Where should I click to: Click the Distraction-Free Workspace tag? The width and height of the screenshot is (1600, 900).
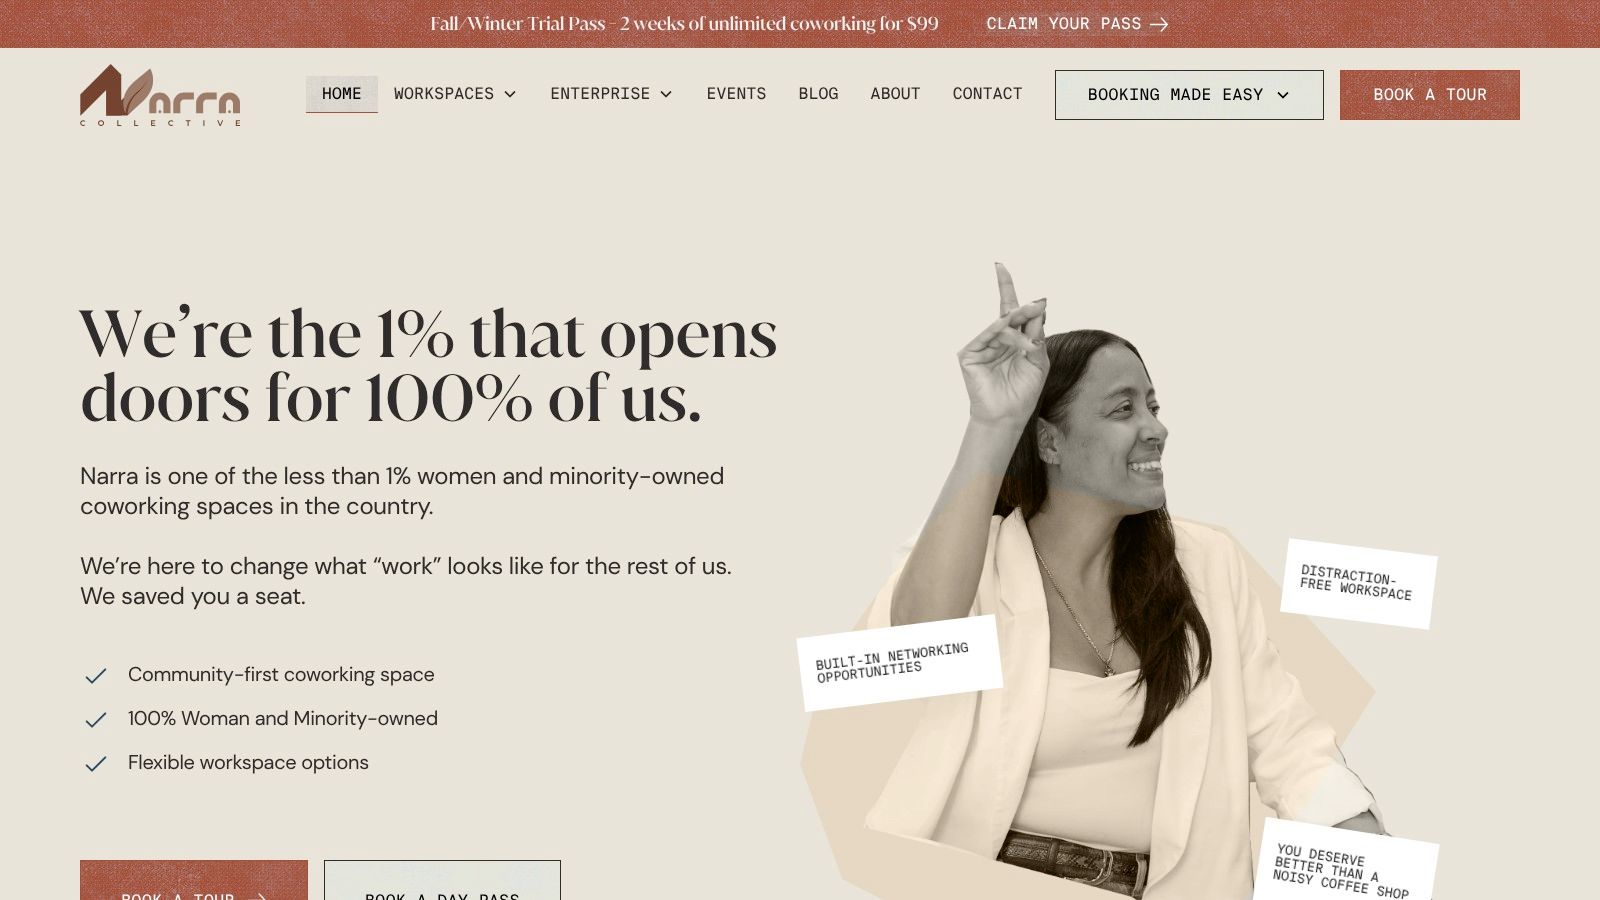pyautogui.click(x=1358, y=584)
